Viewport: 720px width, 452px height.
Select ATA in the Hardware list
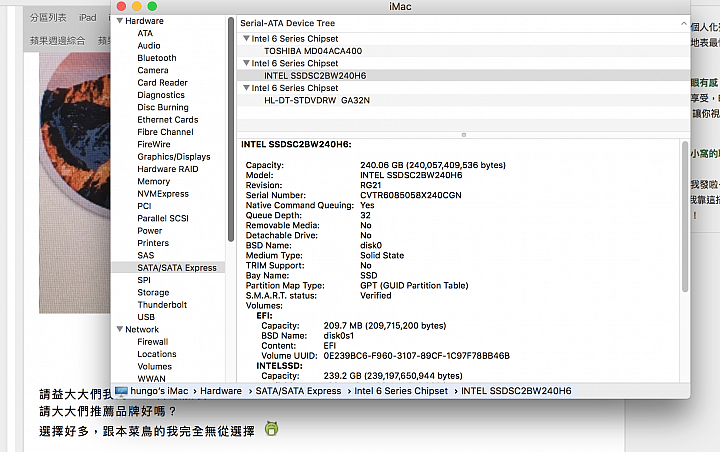[x=145, y=33]
